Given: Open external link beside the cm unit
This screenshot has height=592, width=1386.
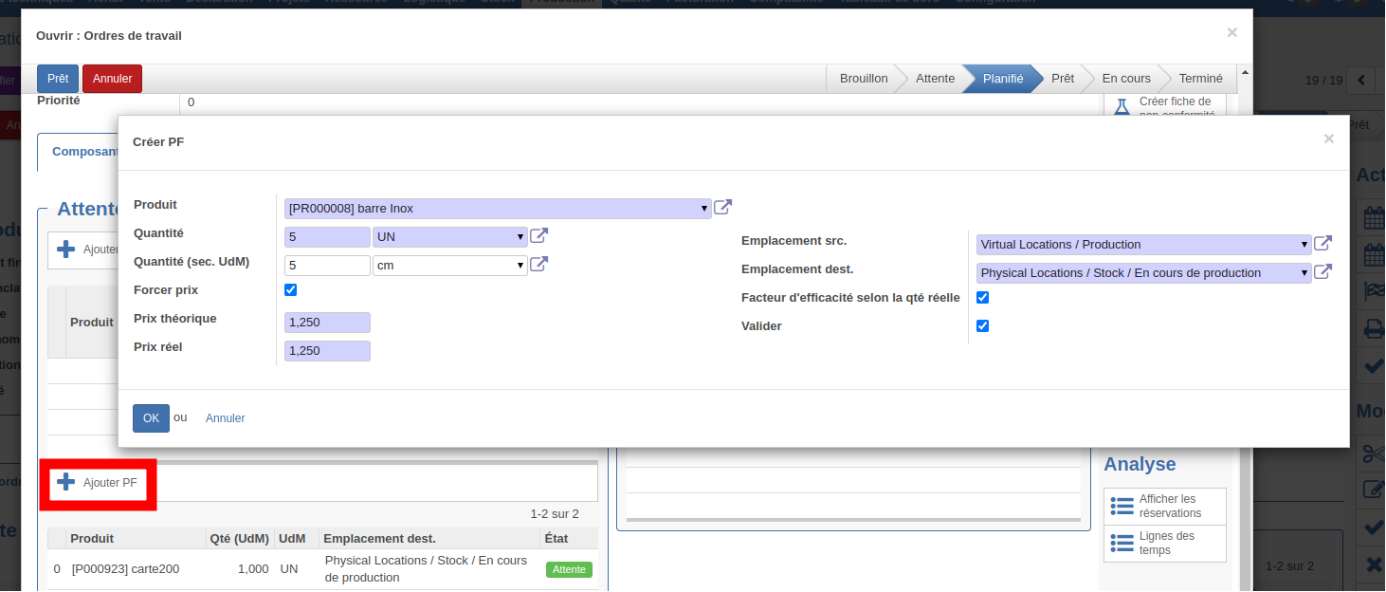Looking at the screenshot, I should 539,265.
